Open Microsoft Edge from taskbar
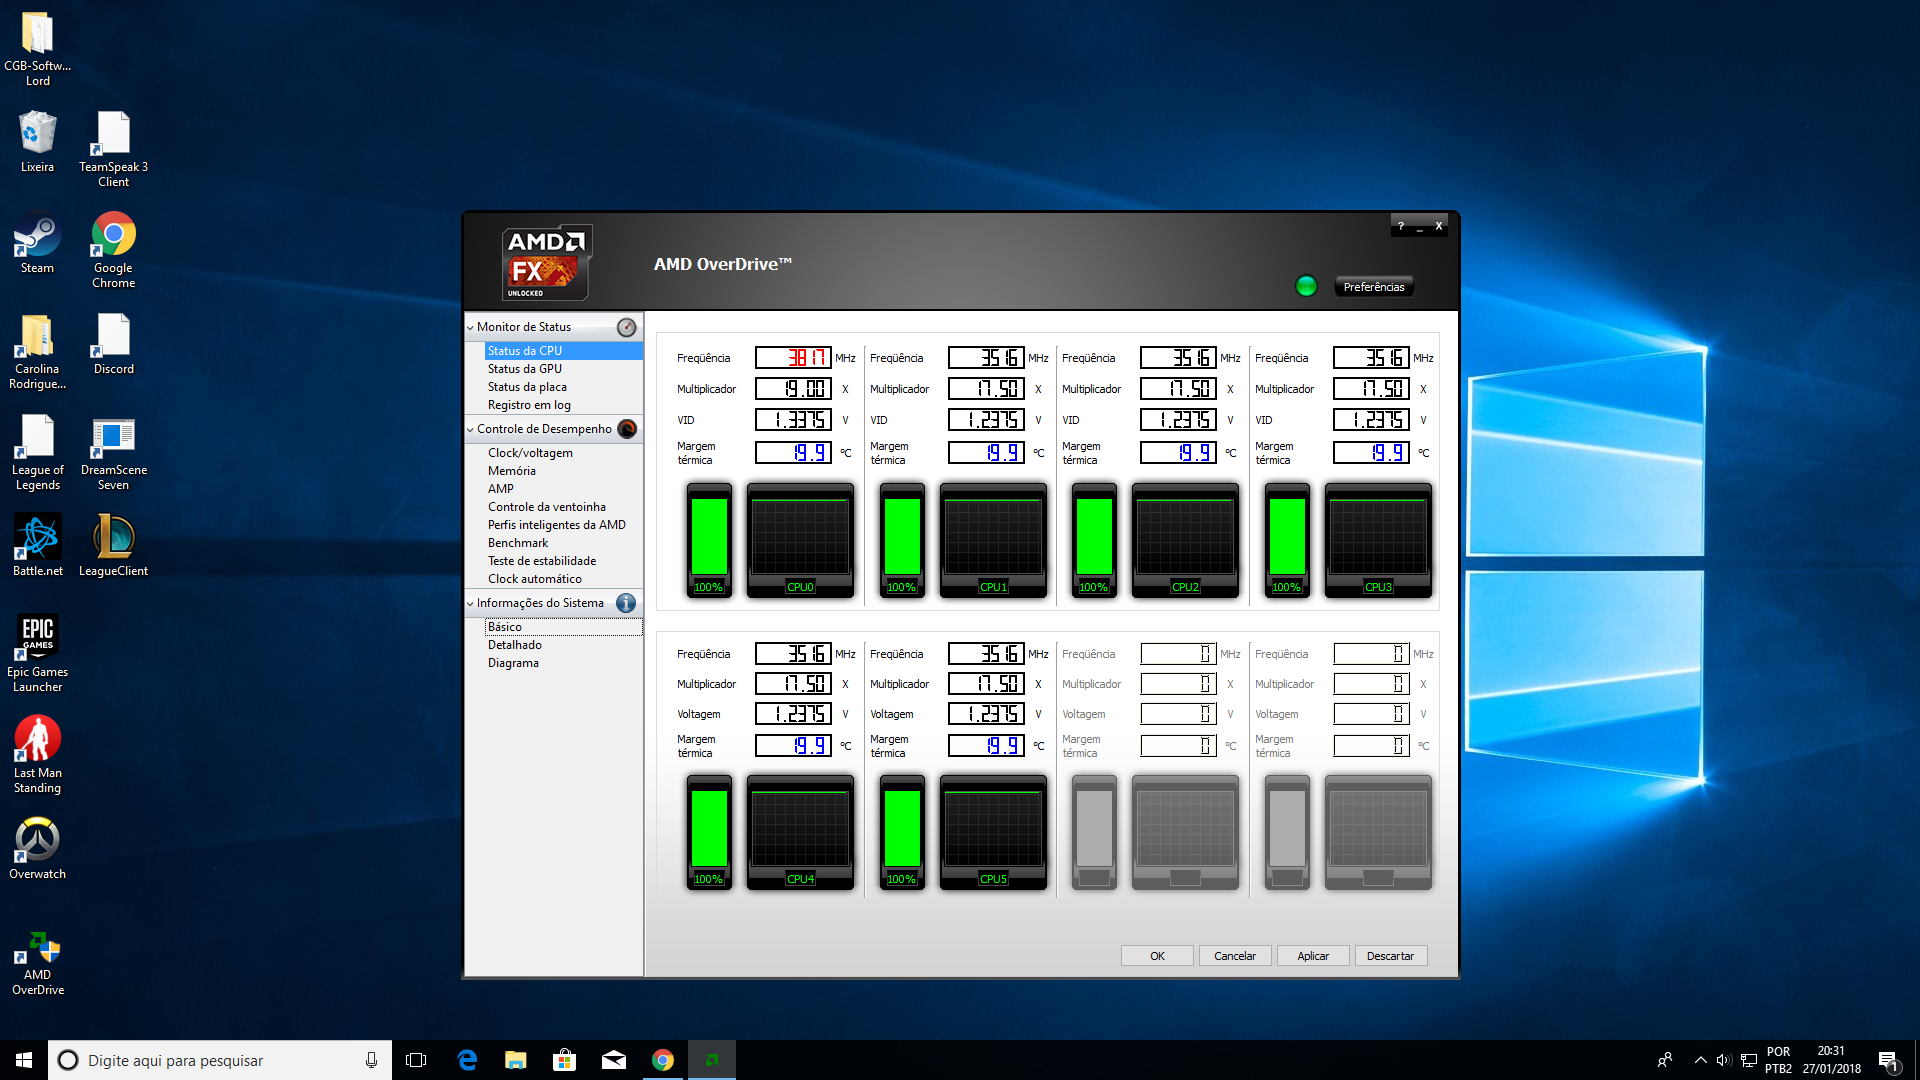The height and width of the screenshot is (1080, 1920). coord(467,1060)
